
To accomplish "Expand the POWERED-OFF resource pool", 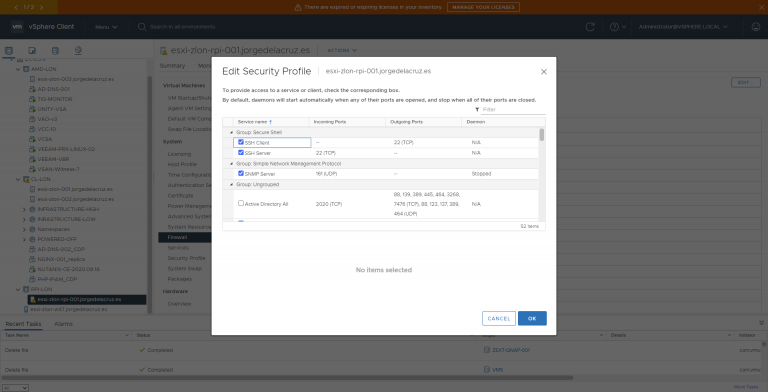I will pos(24,239).
